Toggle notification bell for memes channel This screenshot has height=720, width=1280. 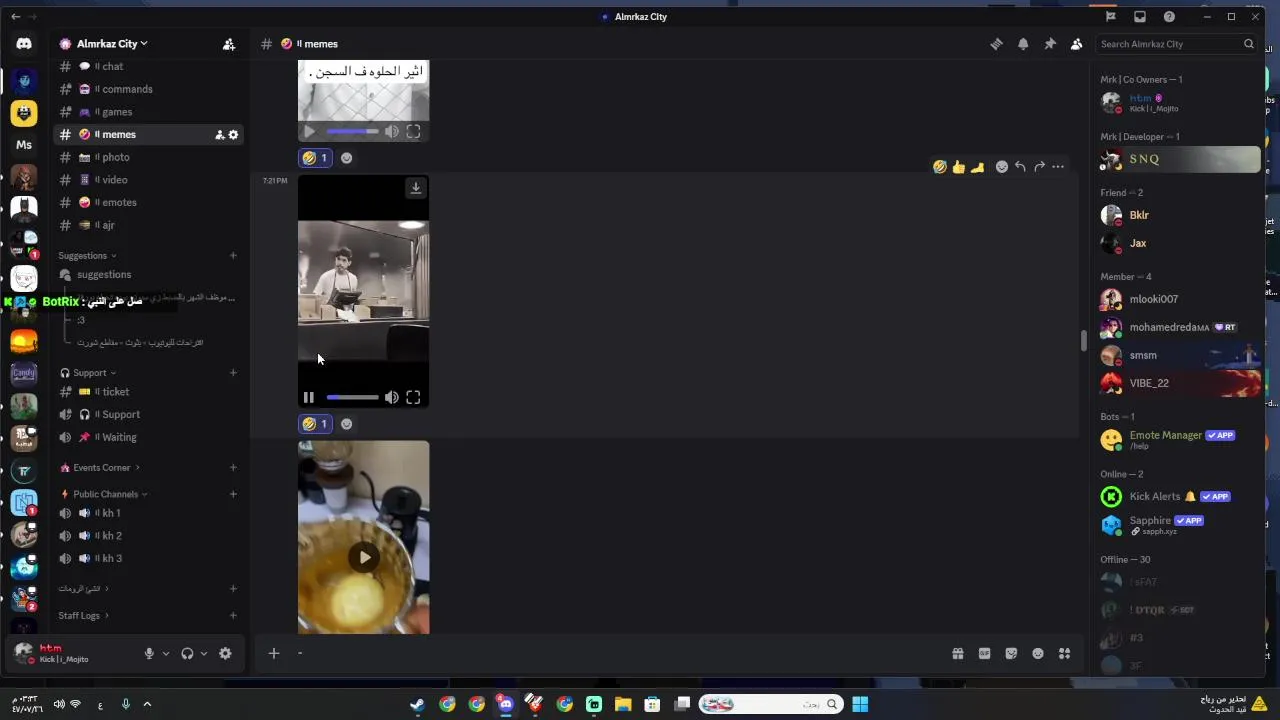coord(1023,44)
